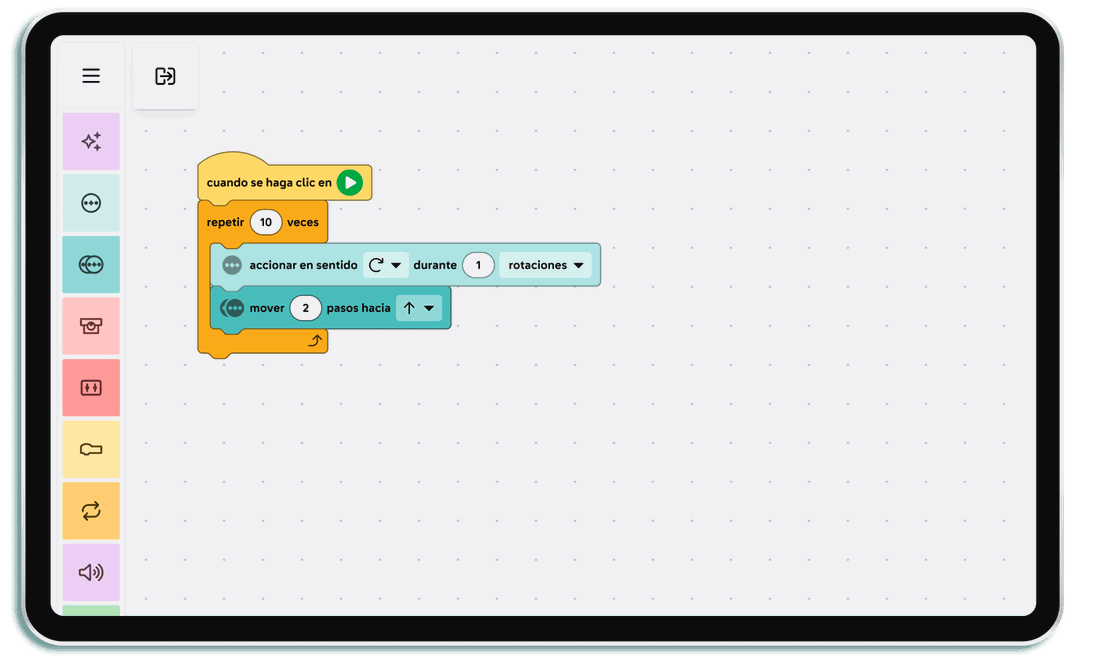Image resolution: width=1100 pixels, height=660 pixels.
Task: Click the motor icon on 'accionar' block
Action: 232,265
